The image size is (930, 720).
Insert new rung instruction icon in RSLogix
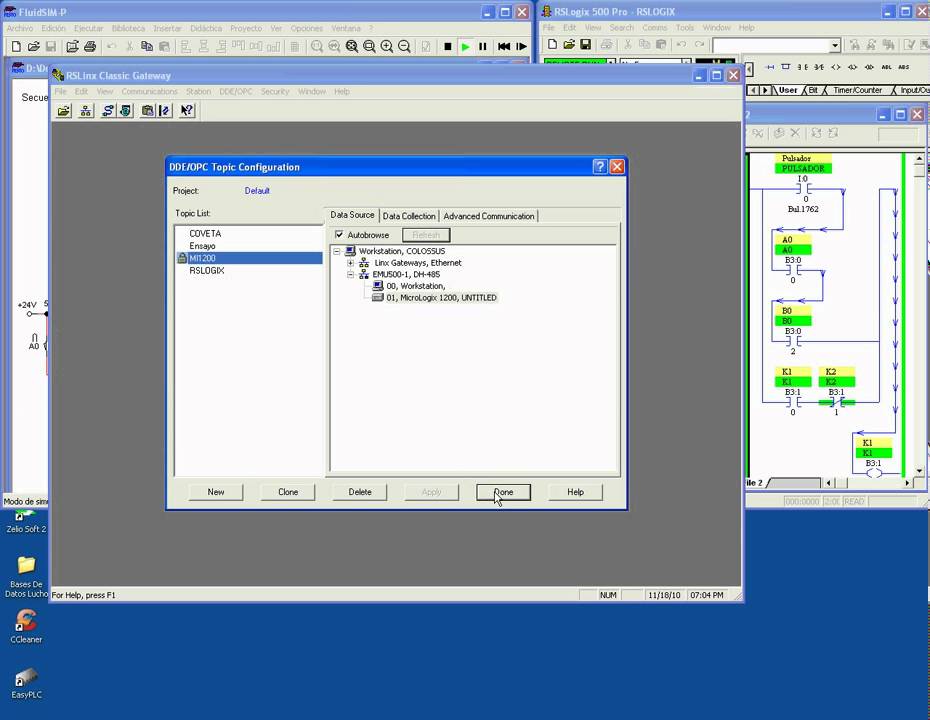pos(770,67)
